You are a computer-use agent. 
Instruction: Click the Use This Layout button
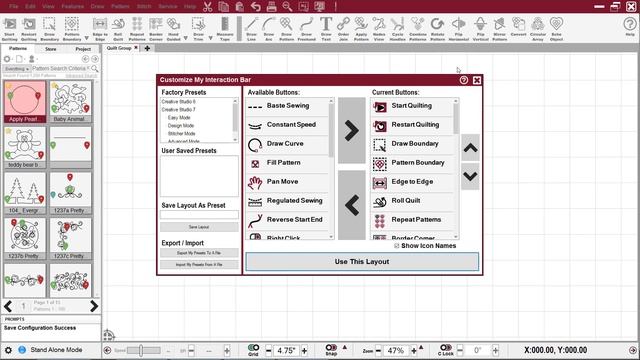(x=362, y=262)
